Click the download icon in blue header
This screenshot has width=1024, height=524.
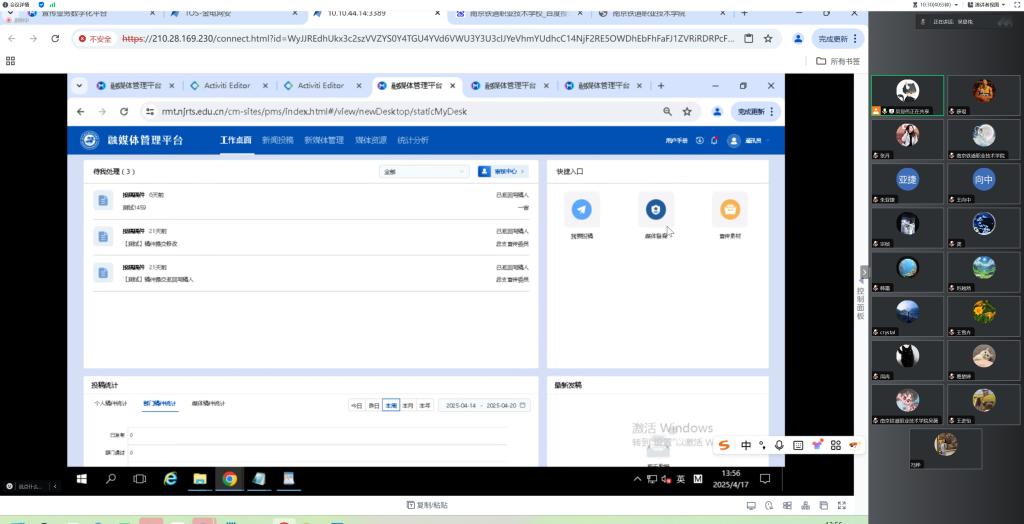[700, 140]
